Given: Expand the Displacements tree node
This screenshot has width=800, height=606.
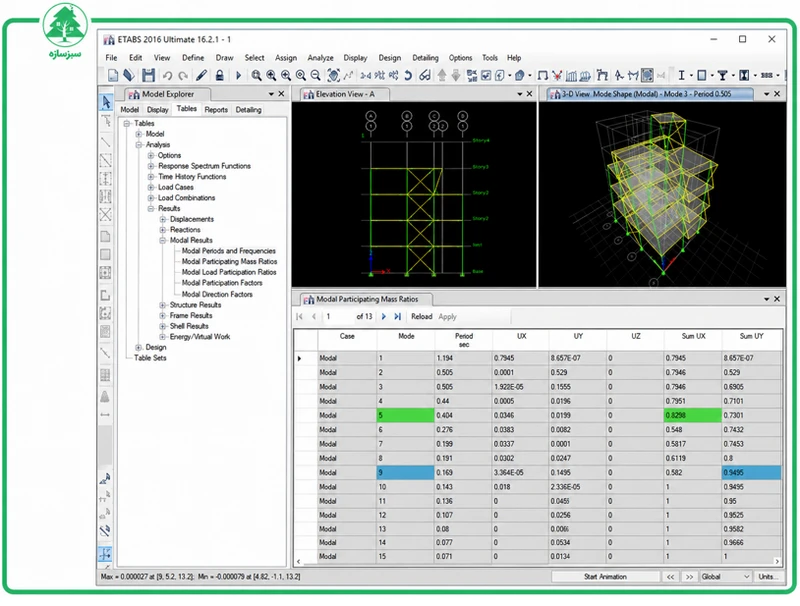Looking at the screenshot, I should (163, 219).
